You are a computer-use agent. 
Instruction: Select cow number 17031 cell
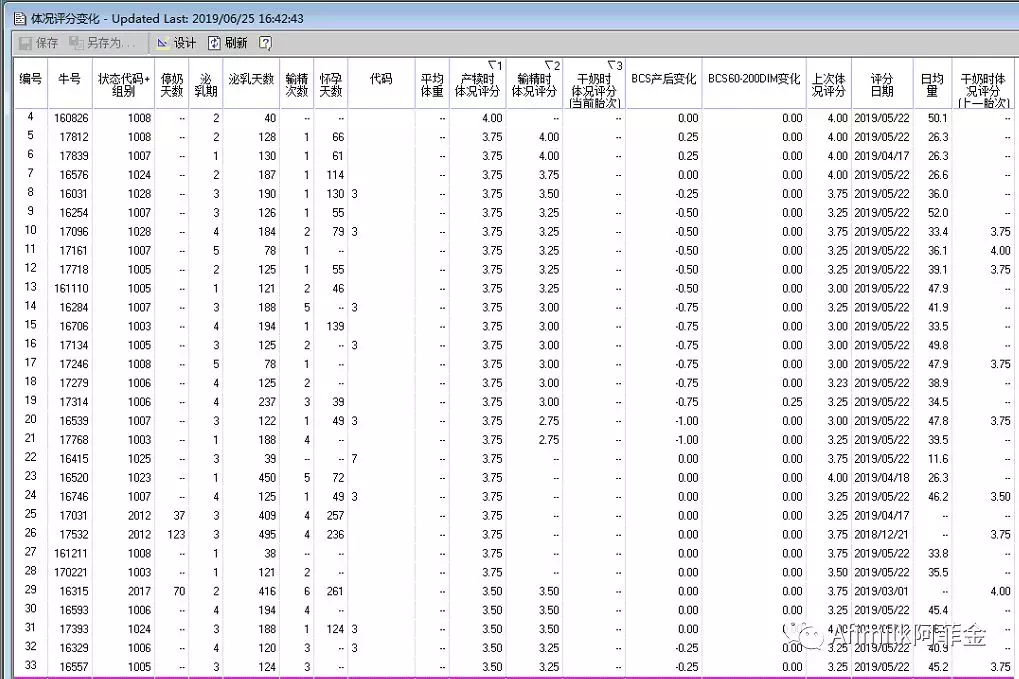pos(74,515)
